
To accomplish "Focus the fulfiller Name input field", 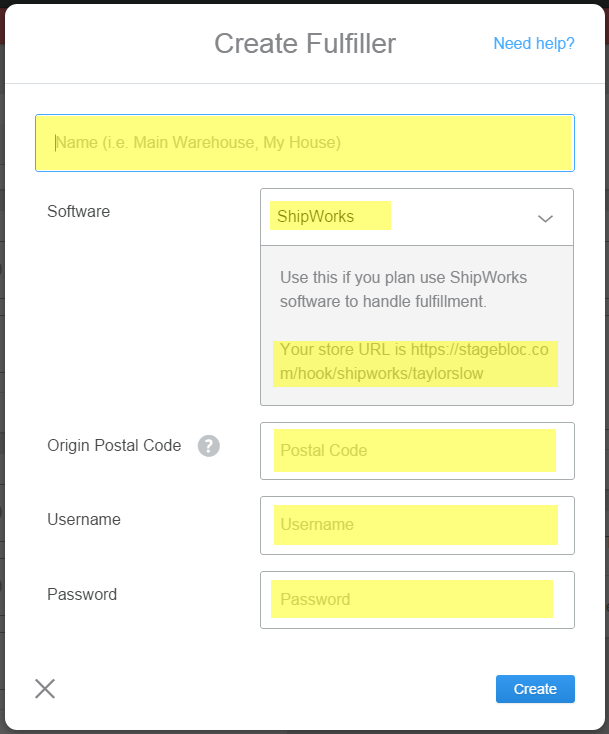I will 305,143.
